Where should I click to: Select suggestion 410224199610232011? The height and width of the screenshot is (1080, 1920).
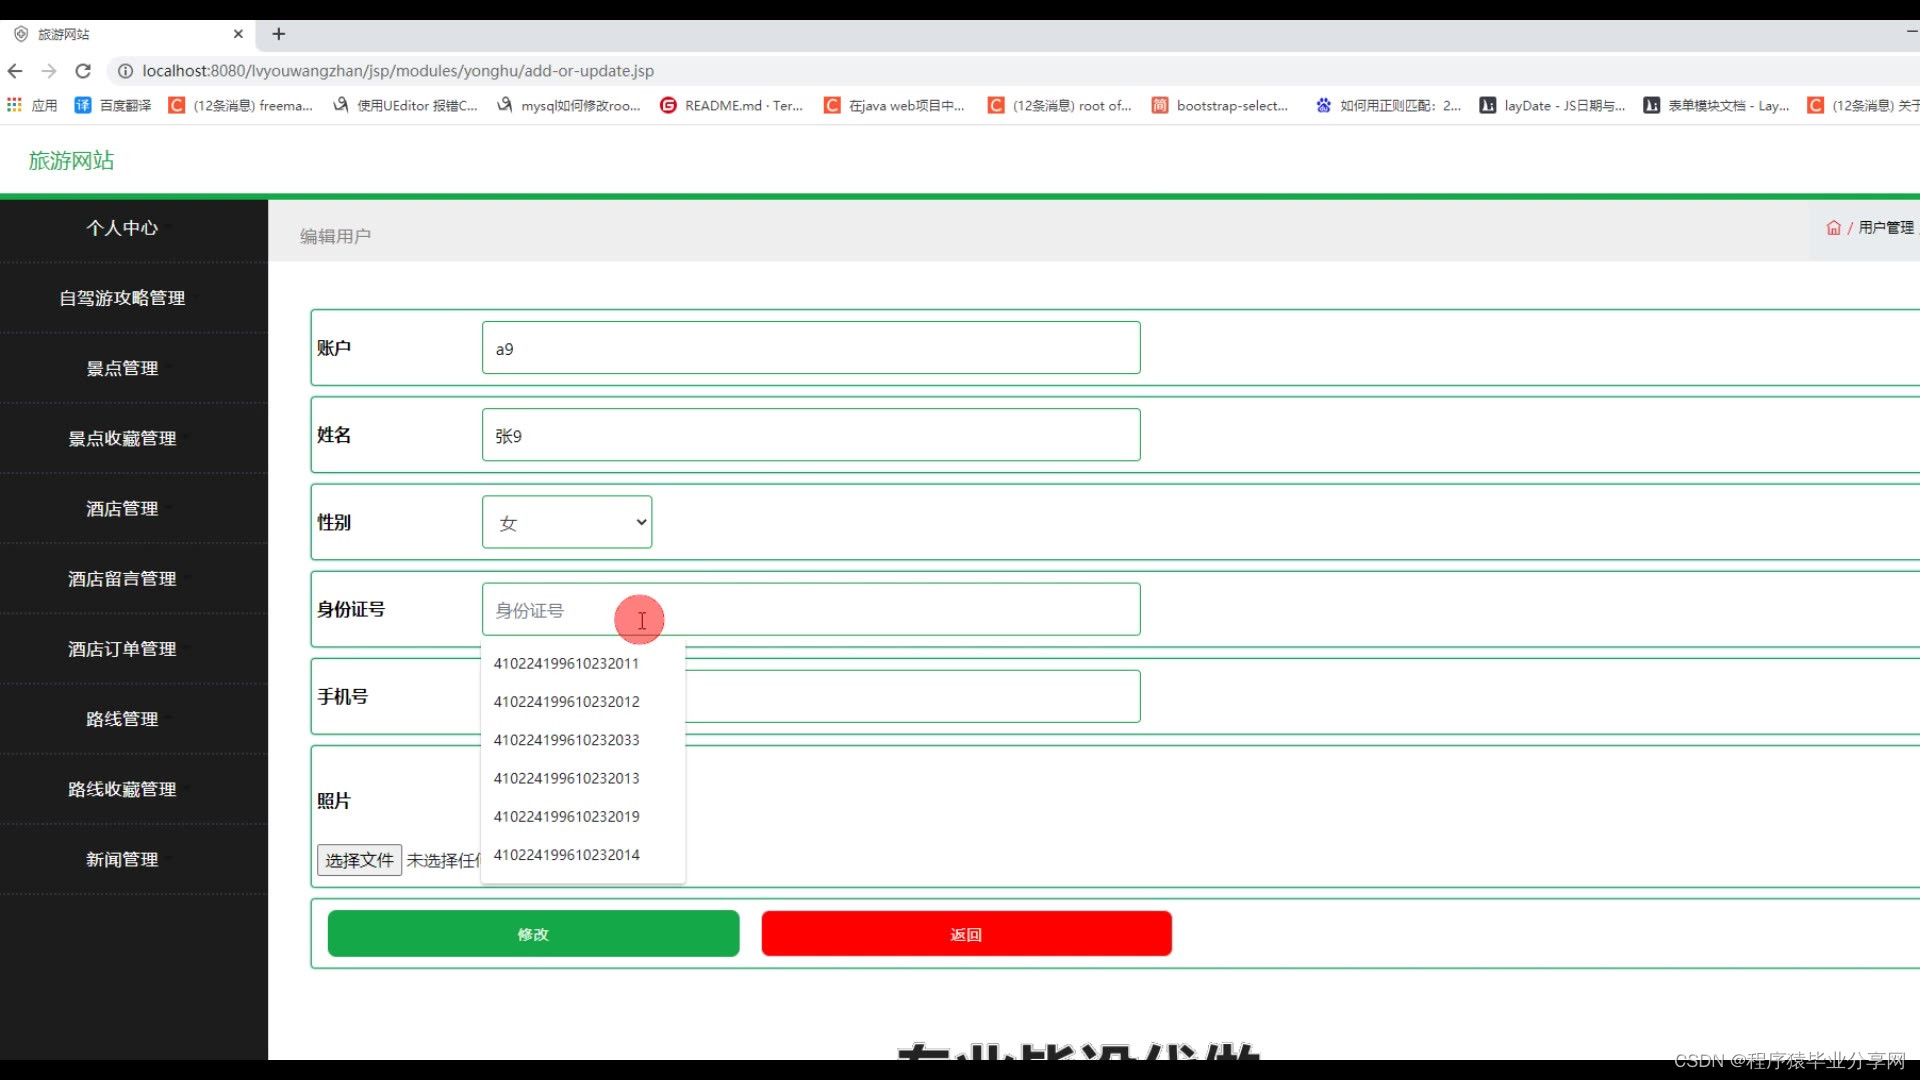566,663
